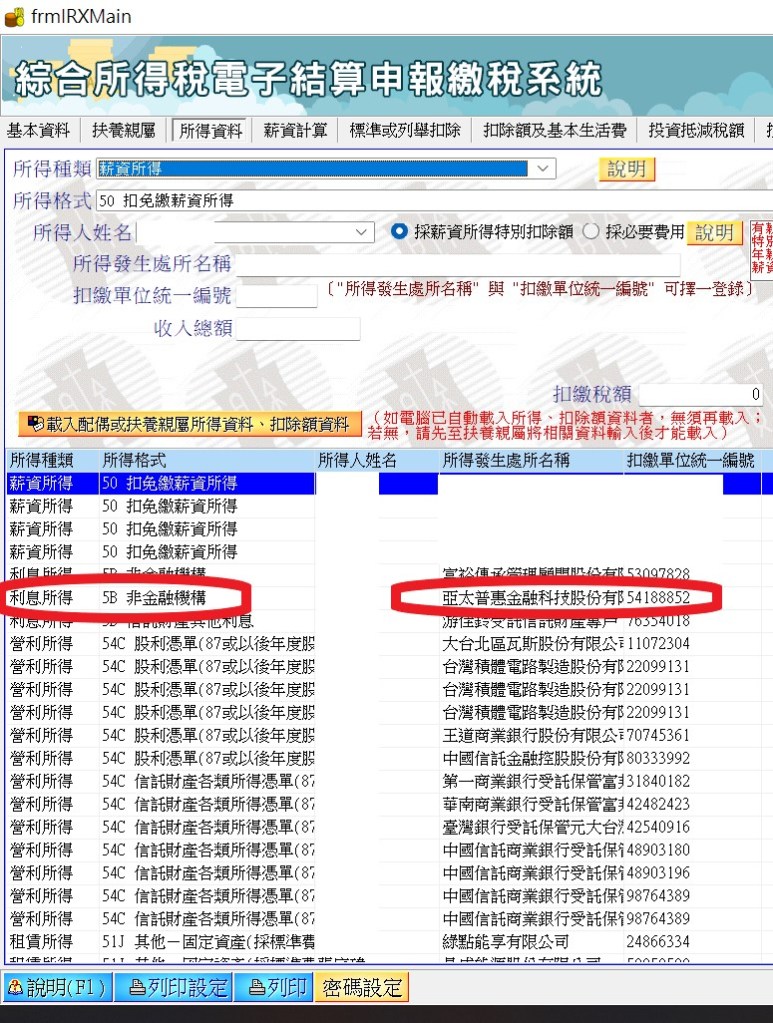Viewport: 773px width, 1023px height.
Task: Go to 薪資計算 tab
Action: click(x=295, y=130)
